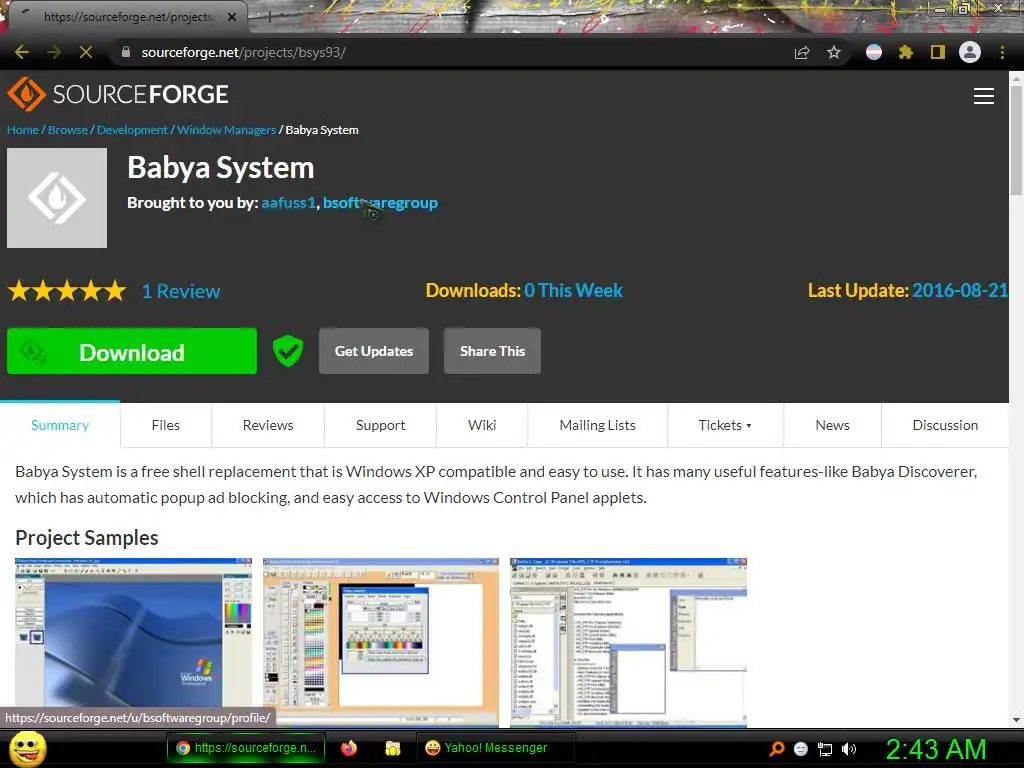The image size is (1024, 768).
Task: Go to the Wiki tab
Action: click(x=482, y=425)
